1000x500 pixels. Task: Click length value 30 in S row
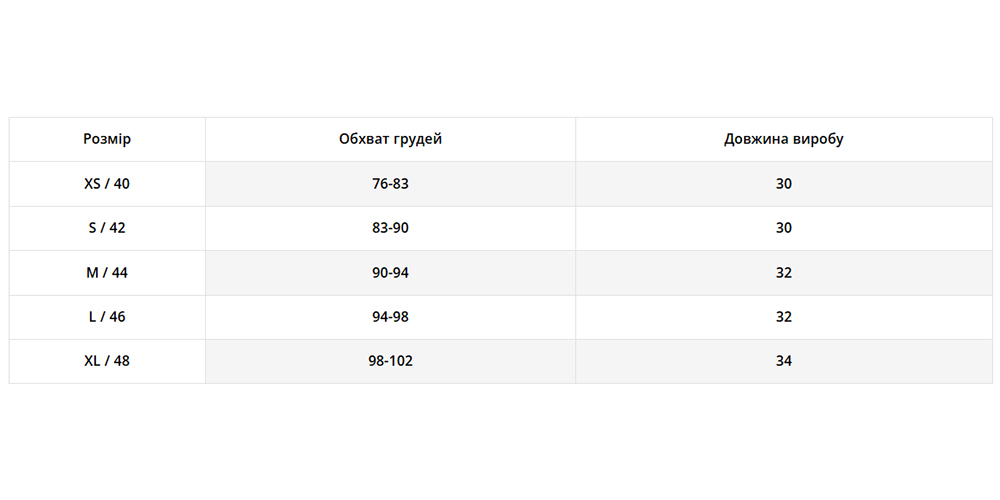coord(784,228)
